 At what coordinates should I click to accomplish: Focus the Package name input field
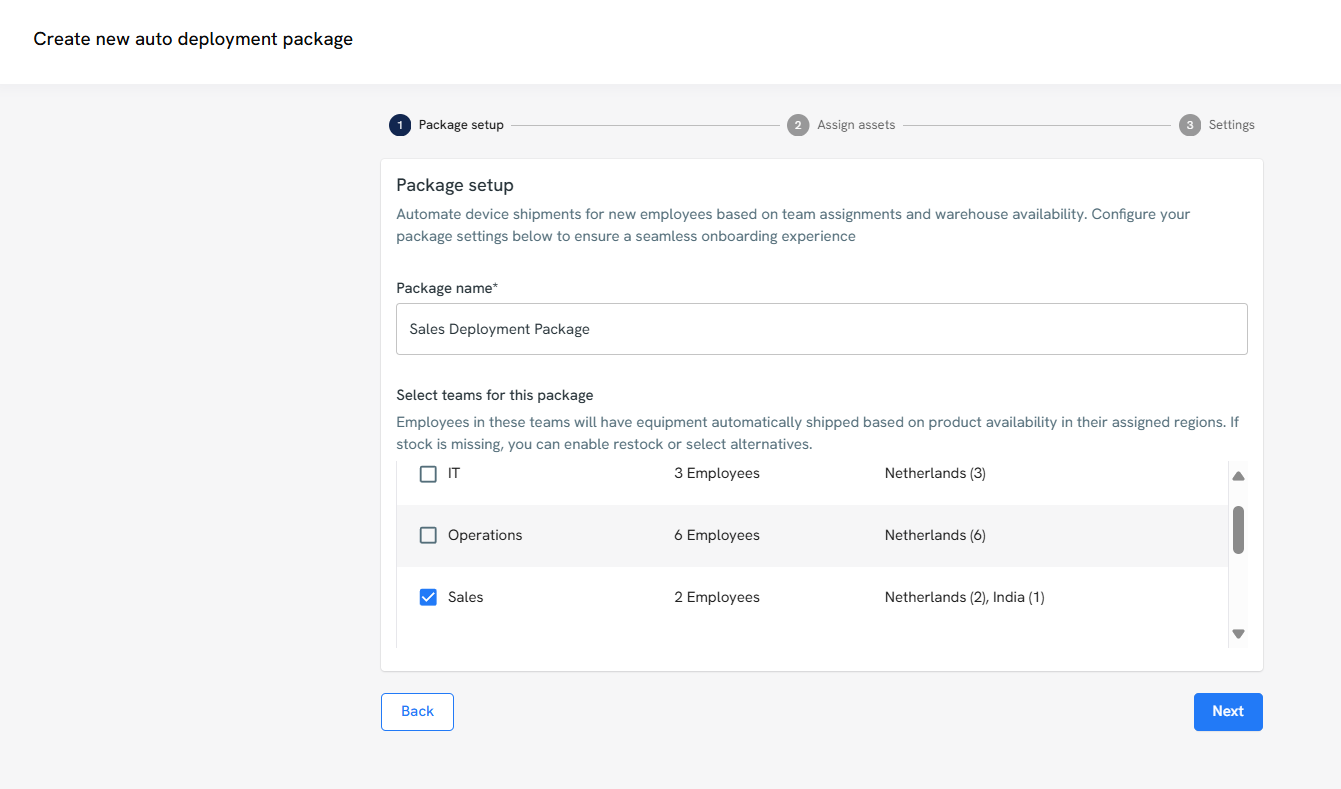821,329
